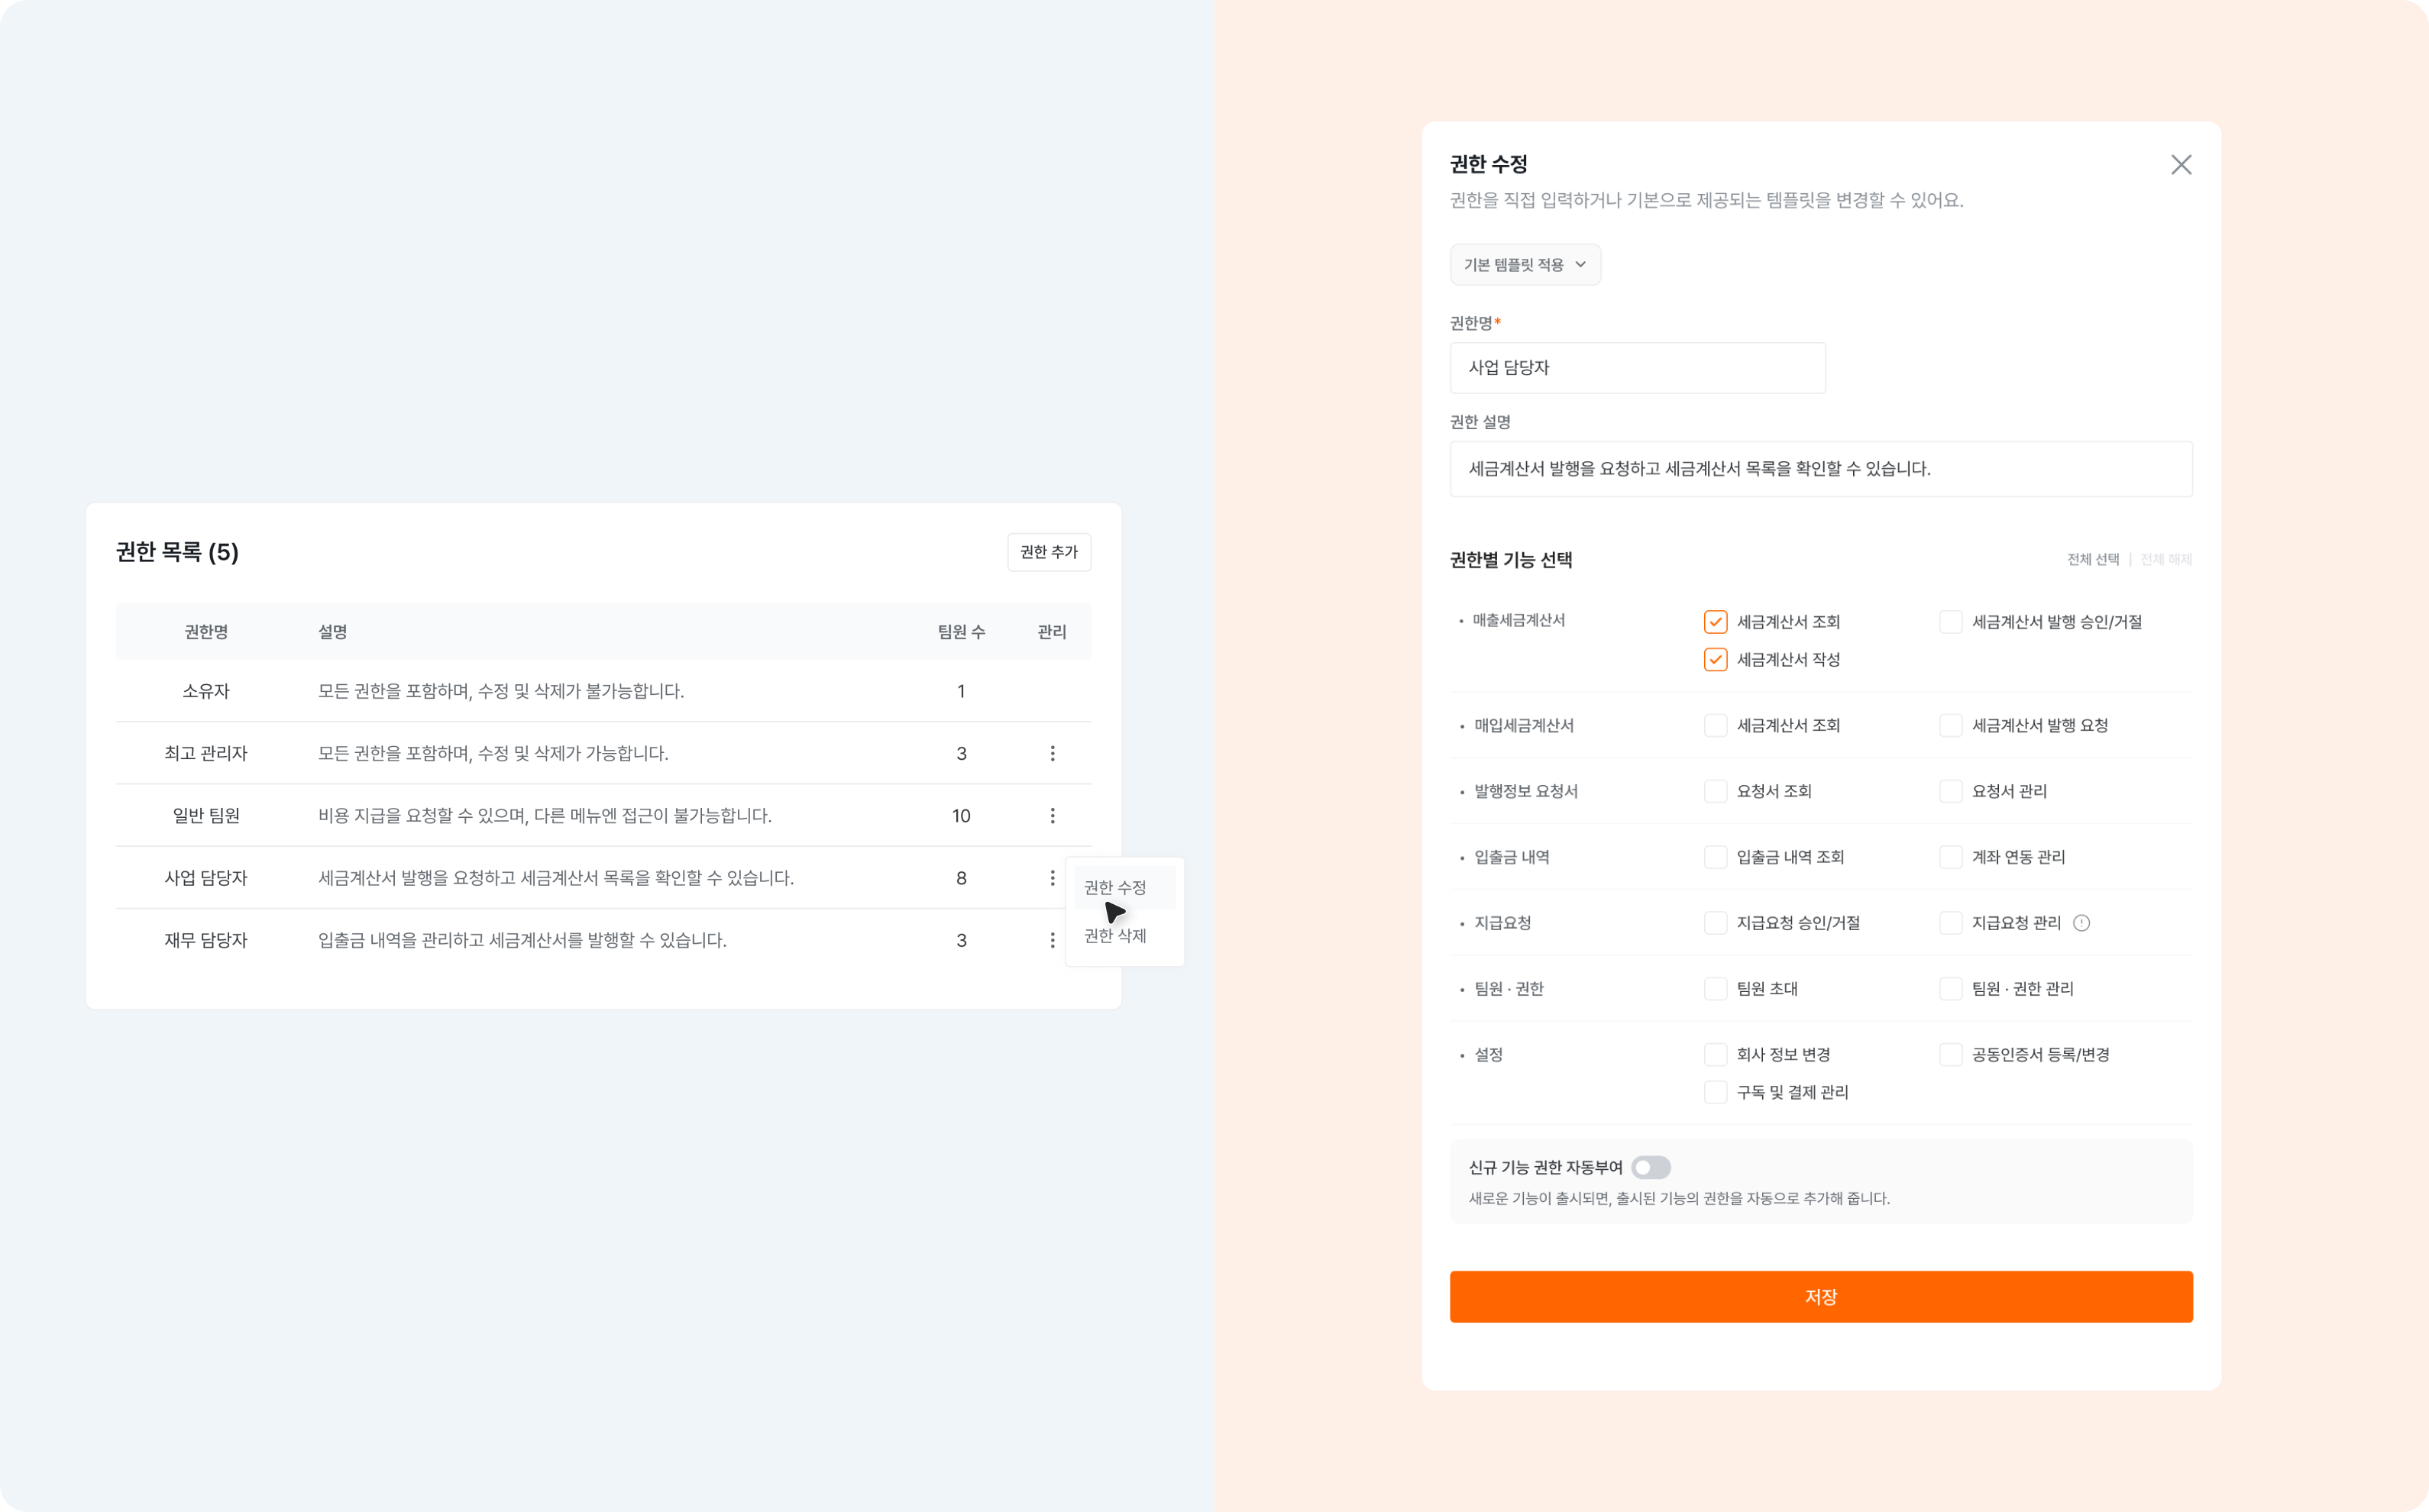Click the 권한 추가 button
Image resolution: width=2429 pixels, height=1512 pixels.
pyautogui.click(x=1048, y=552)
